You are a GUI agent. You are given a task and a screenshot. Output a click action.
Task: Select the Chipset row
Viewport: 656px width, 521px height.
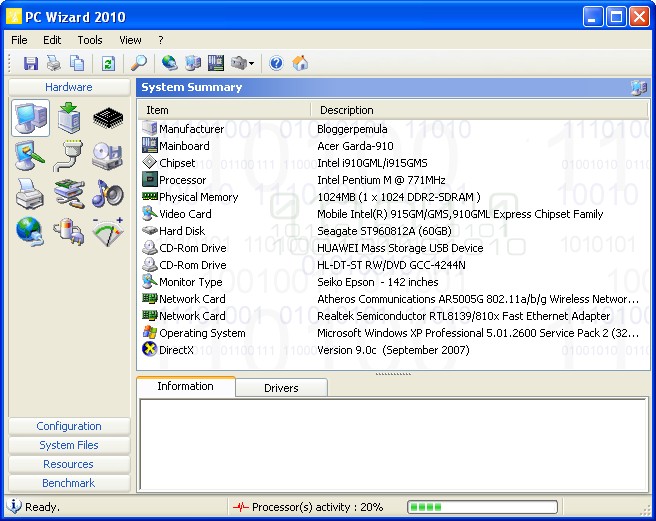pos(393,163)
